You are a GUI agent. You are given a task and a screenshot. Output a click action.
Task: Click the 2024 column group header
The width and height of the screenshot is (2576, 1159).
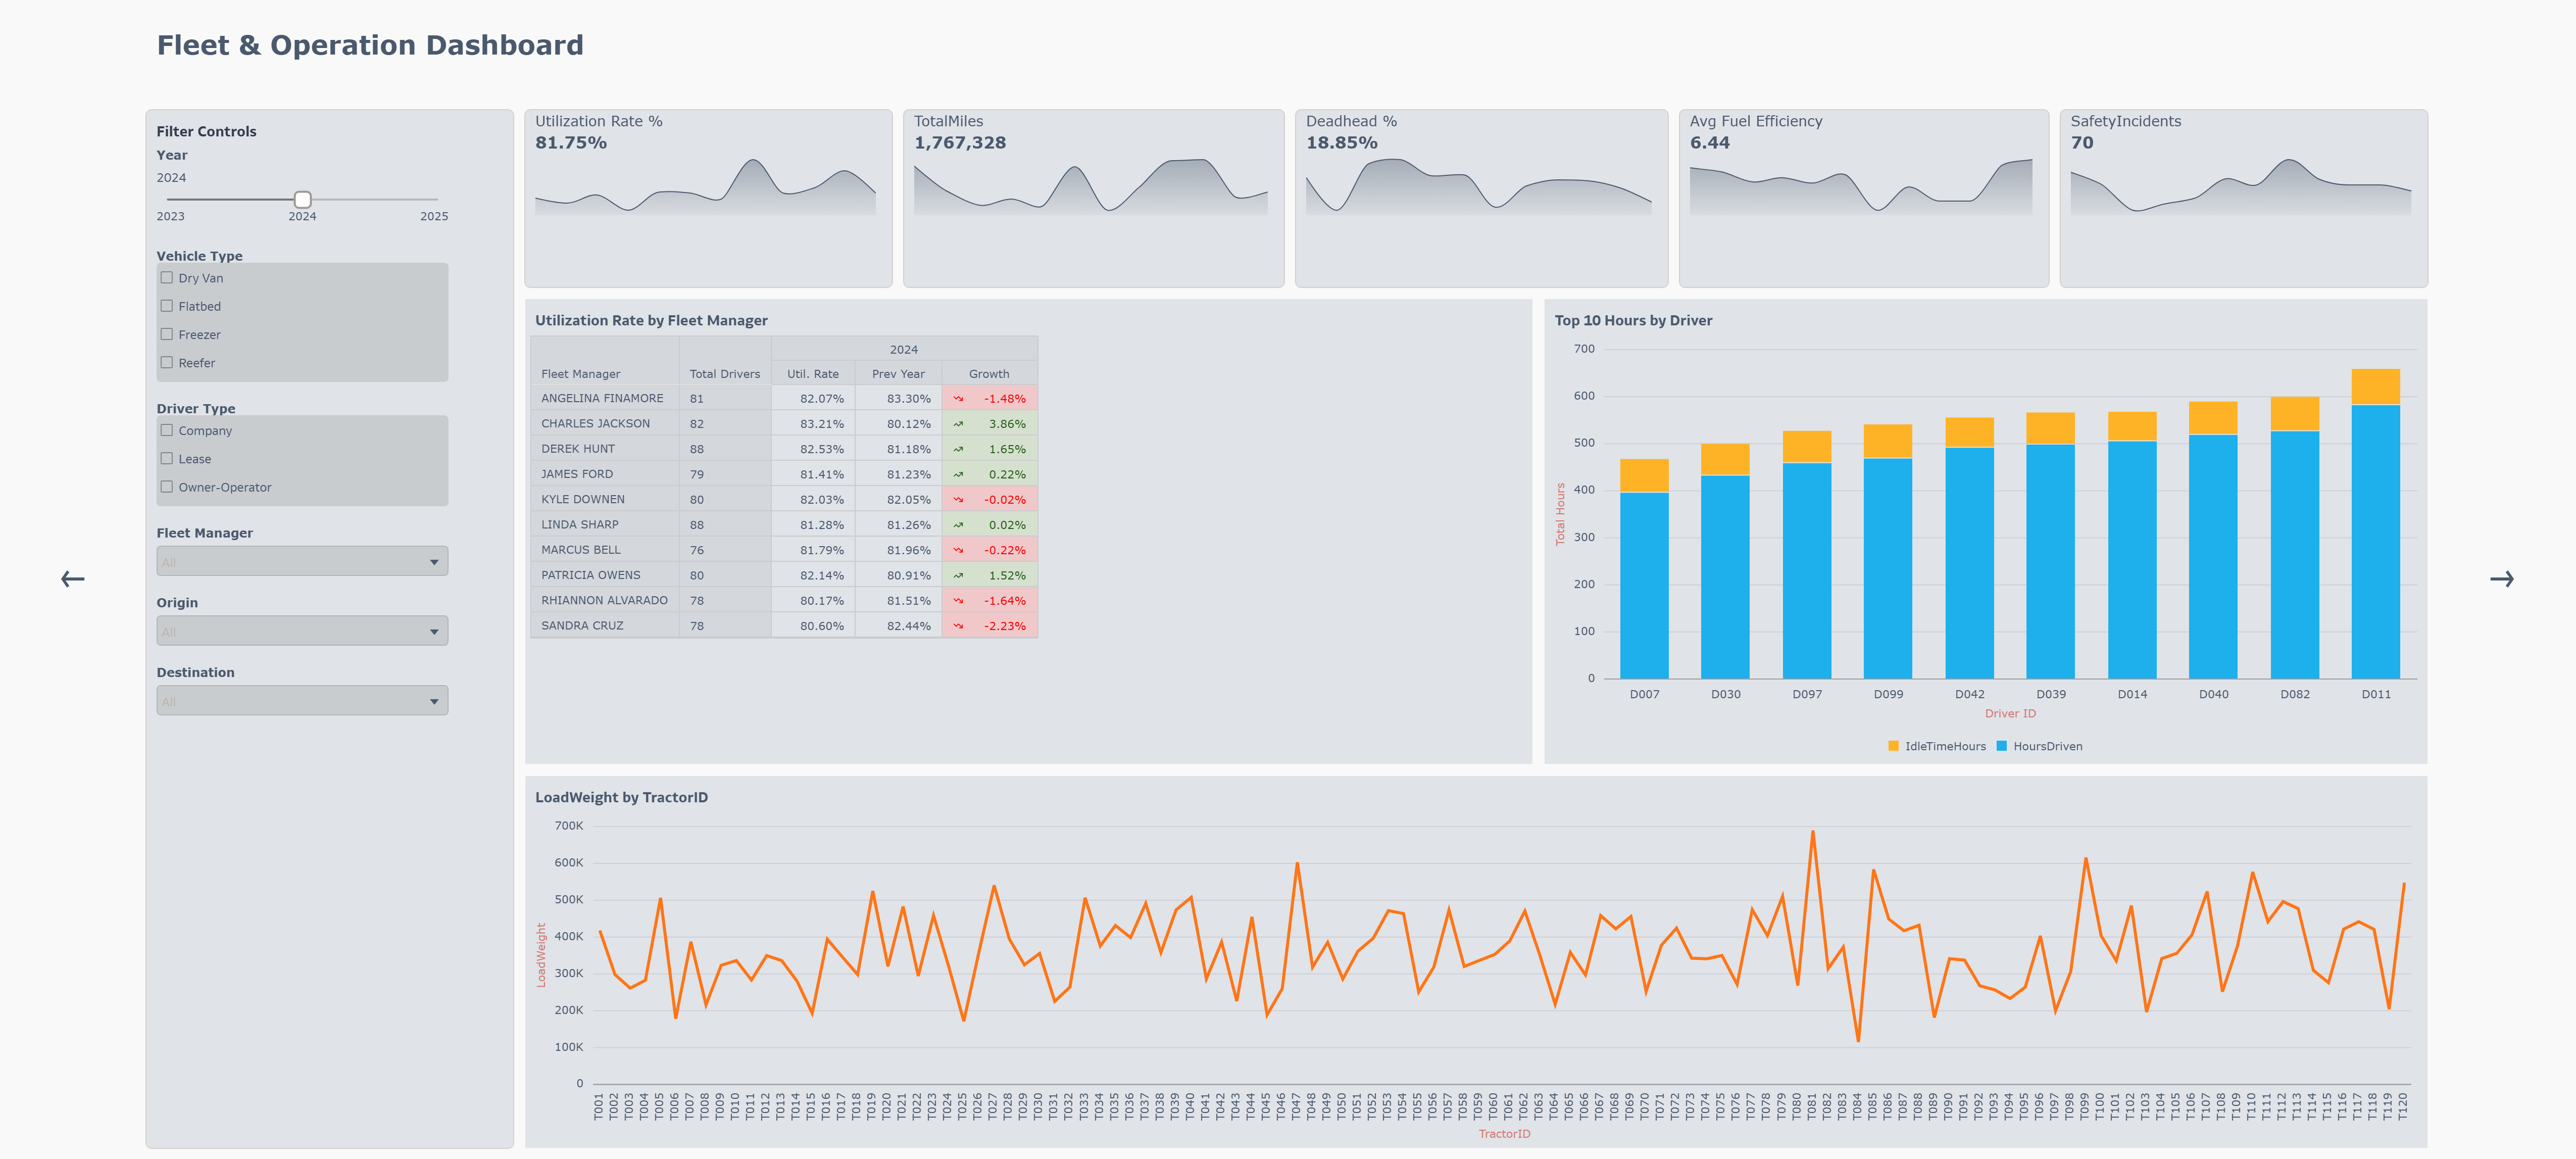click(904, 349)
